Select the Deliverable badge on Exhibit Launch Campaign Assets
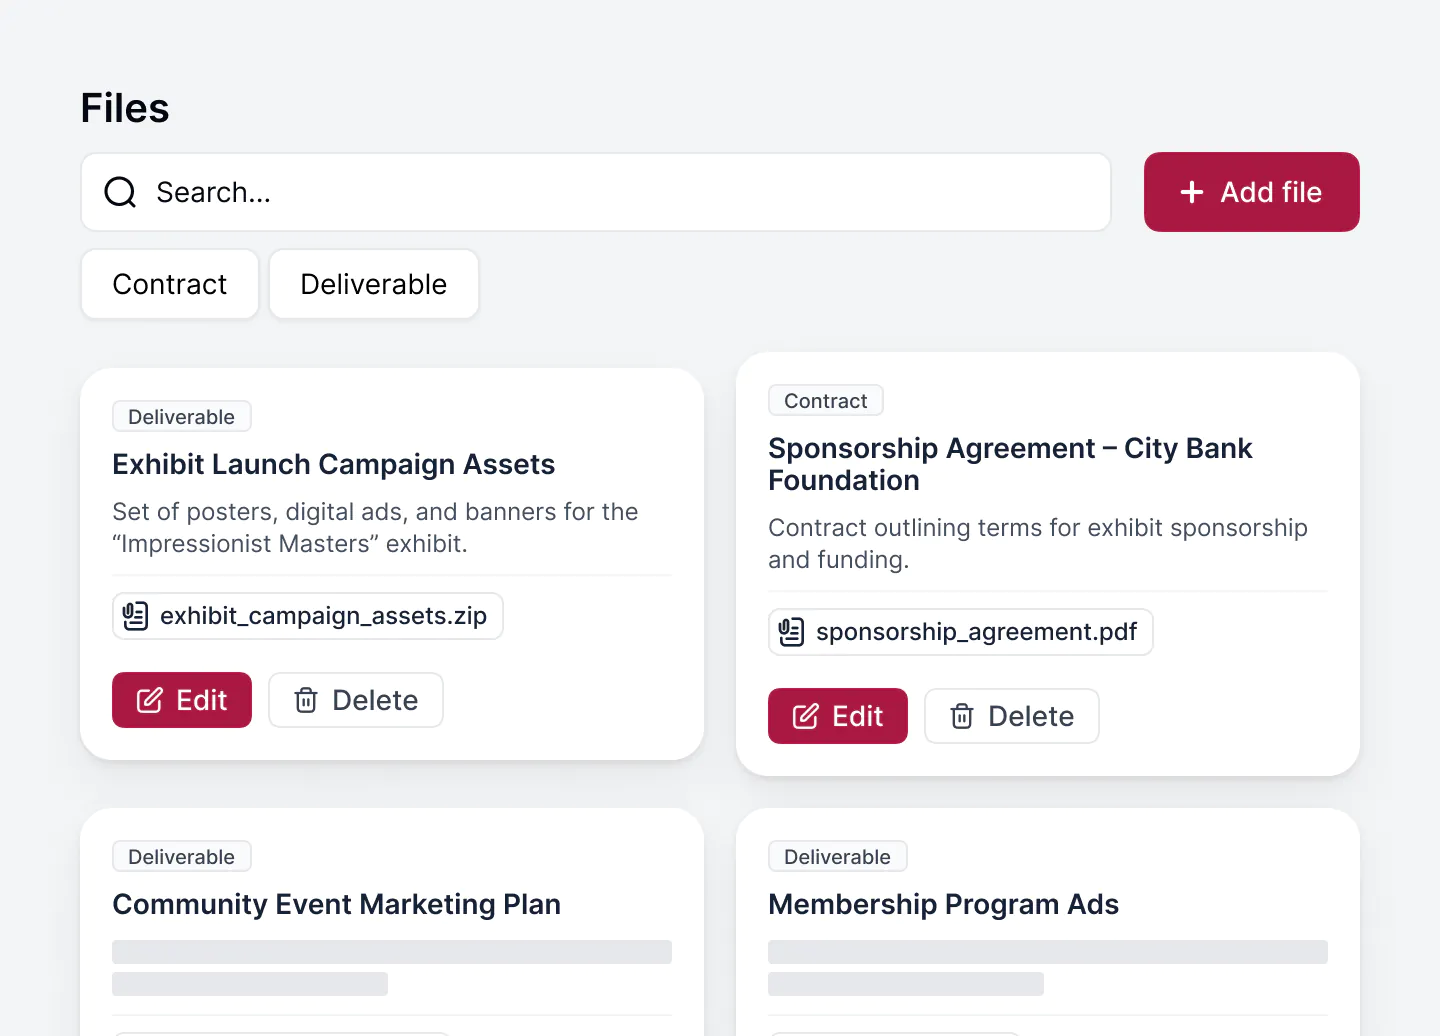 [x=181, y=416]
